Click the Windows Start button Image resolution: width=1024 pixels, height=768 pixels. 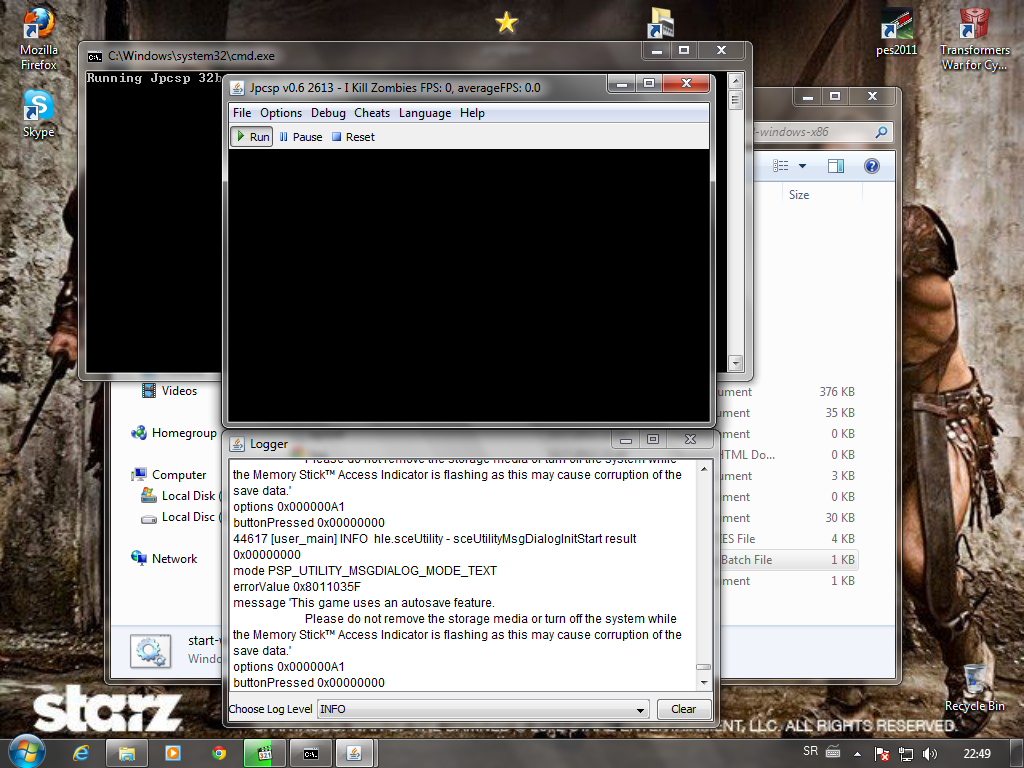(x=26, y=752)
